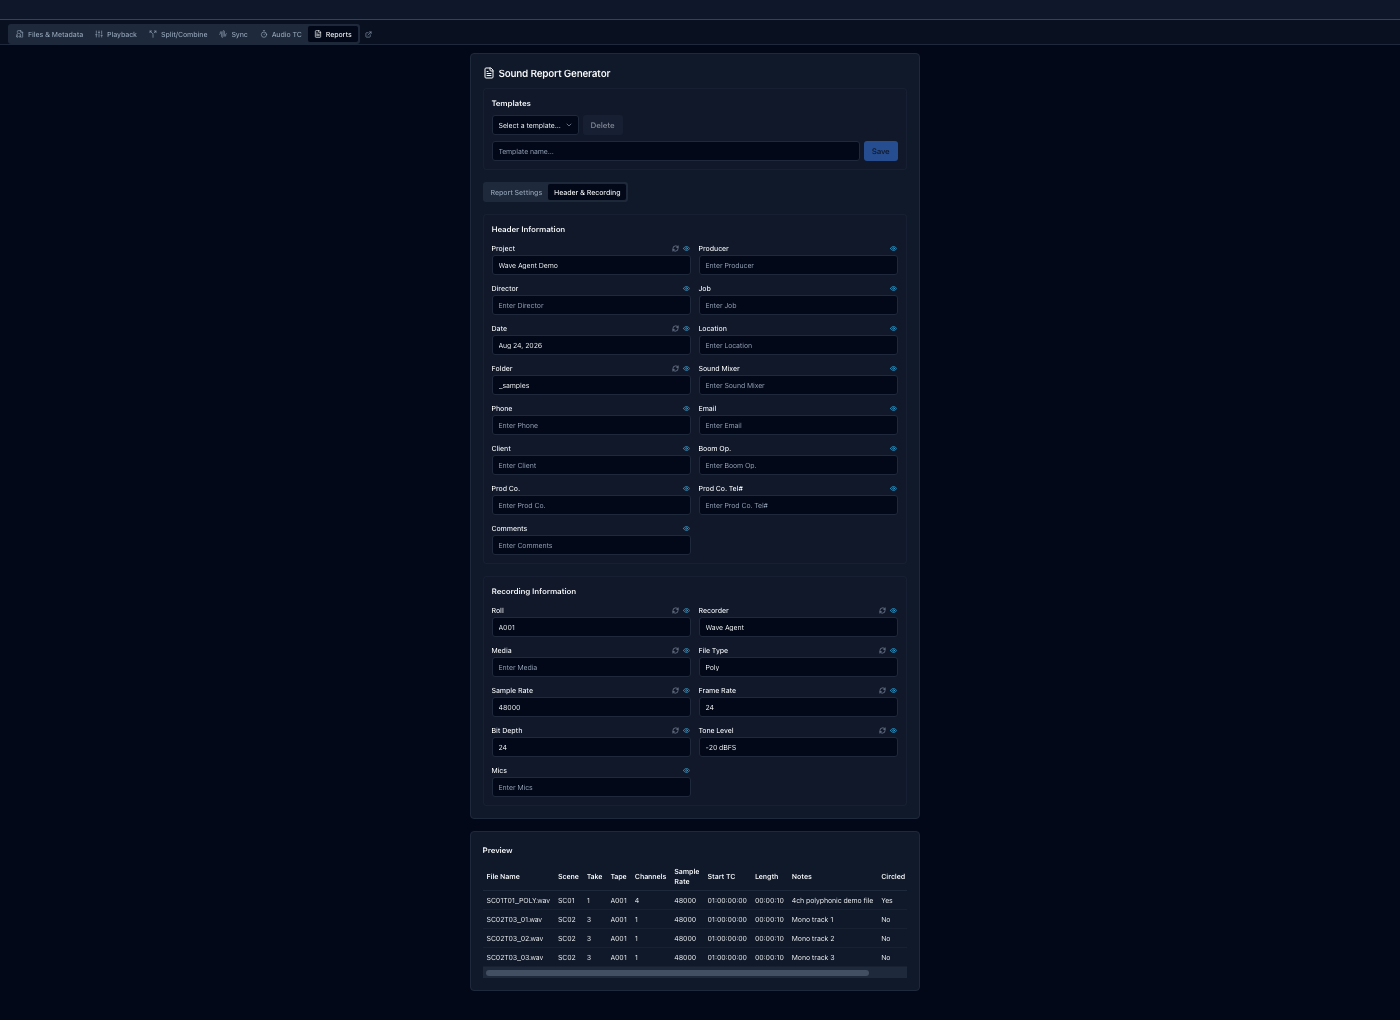Click the Tone Level input field

click(798, 747)
